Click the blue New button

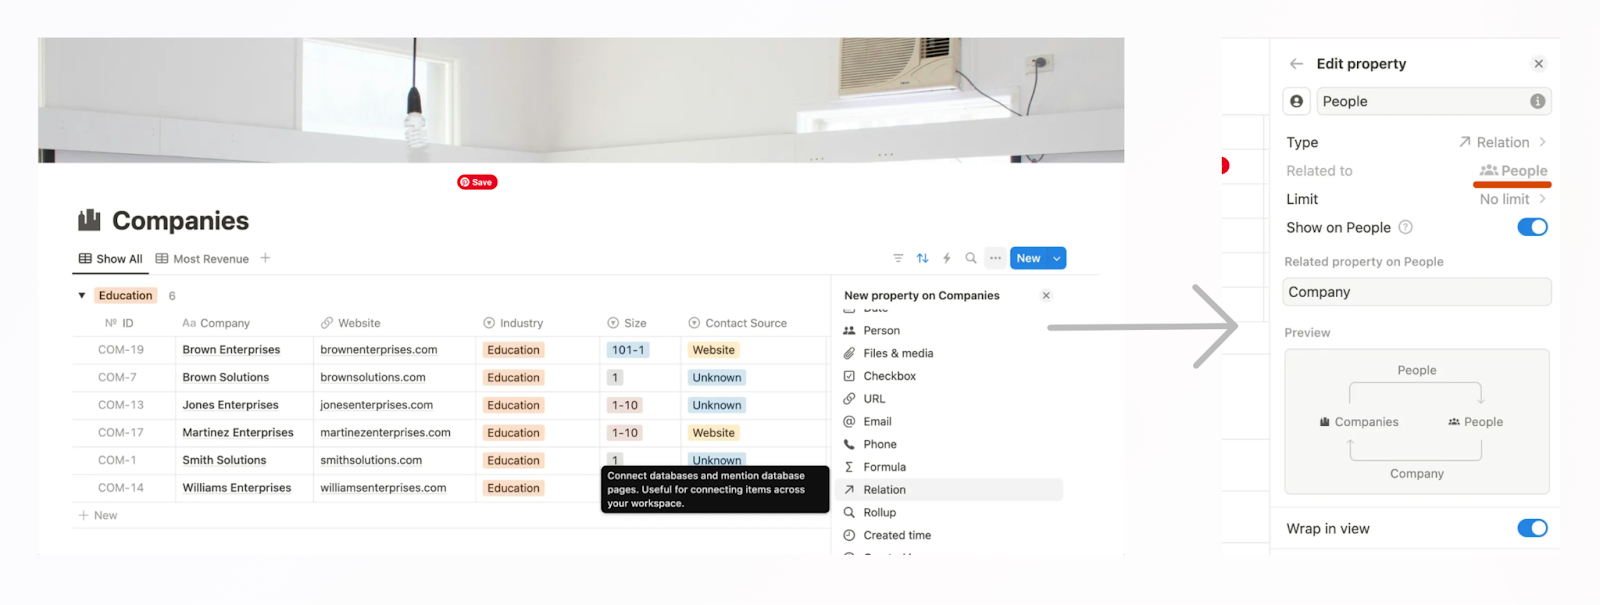click(x=1028, y=258)
